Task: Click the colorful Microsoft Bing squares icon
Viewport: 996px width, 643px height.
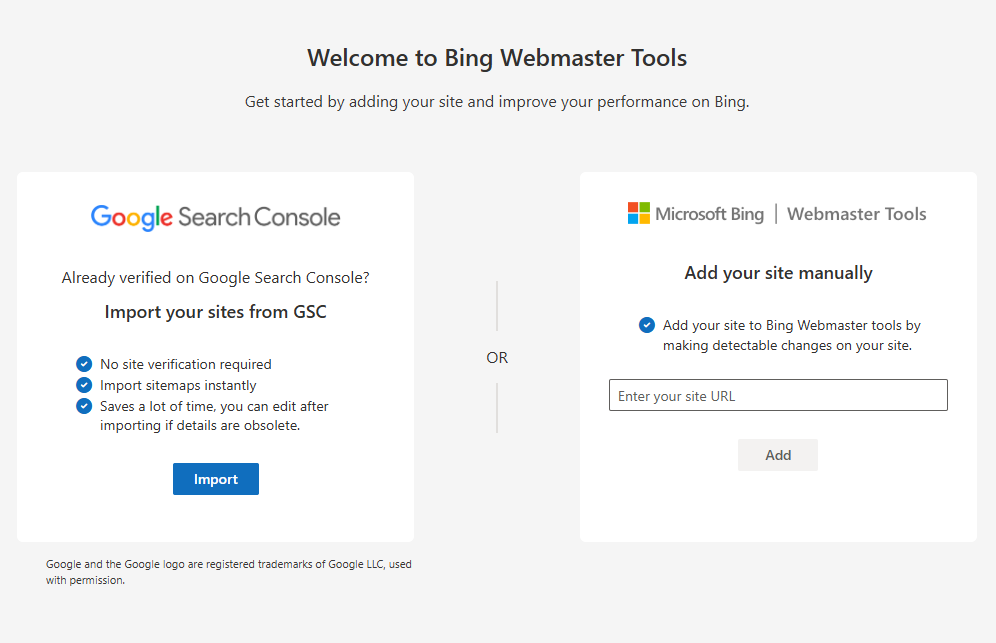Action: click(637, 212)
